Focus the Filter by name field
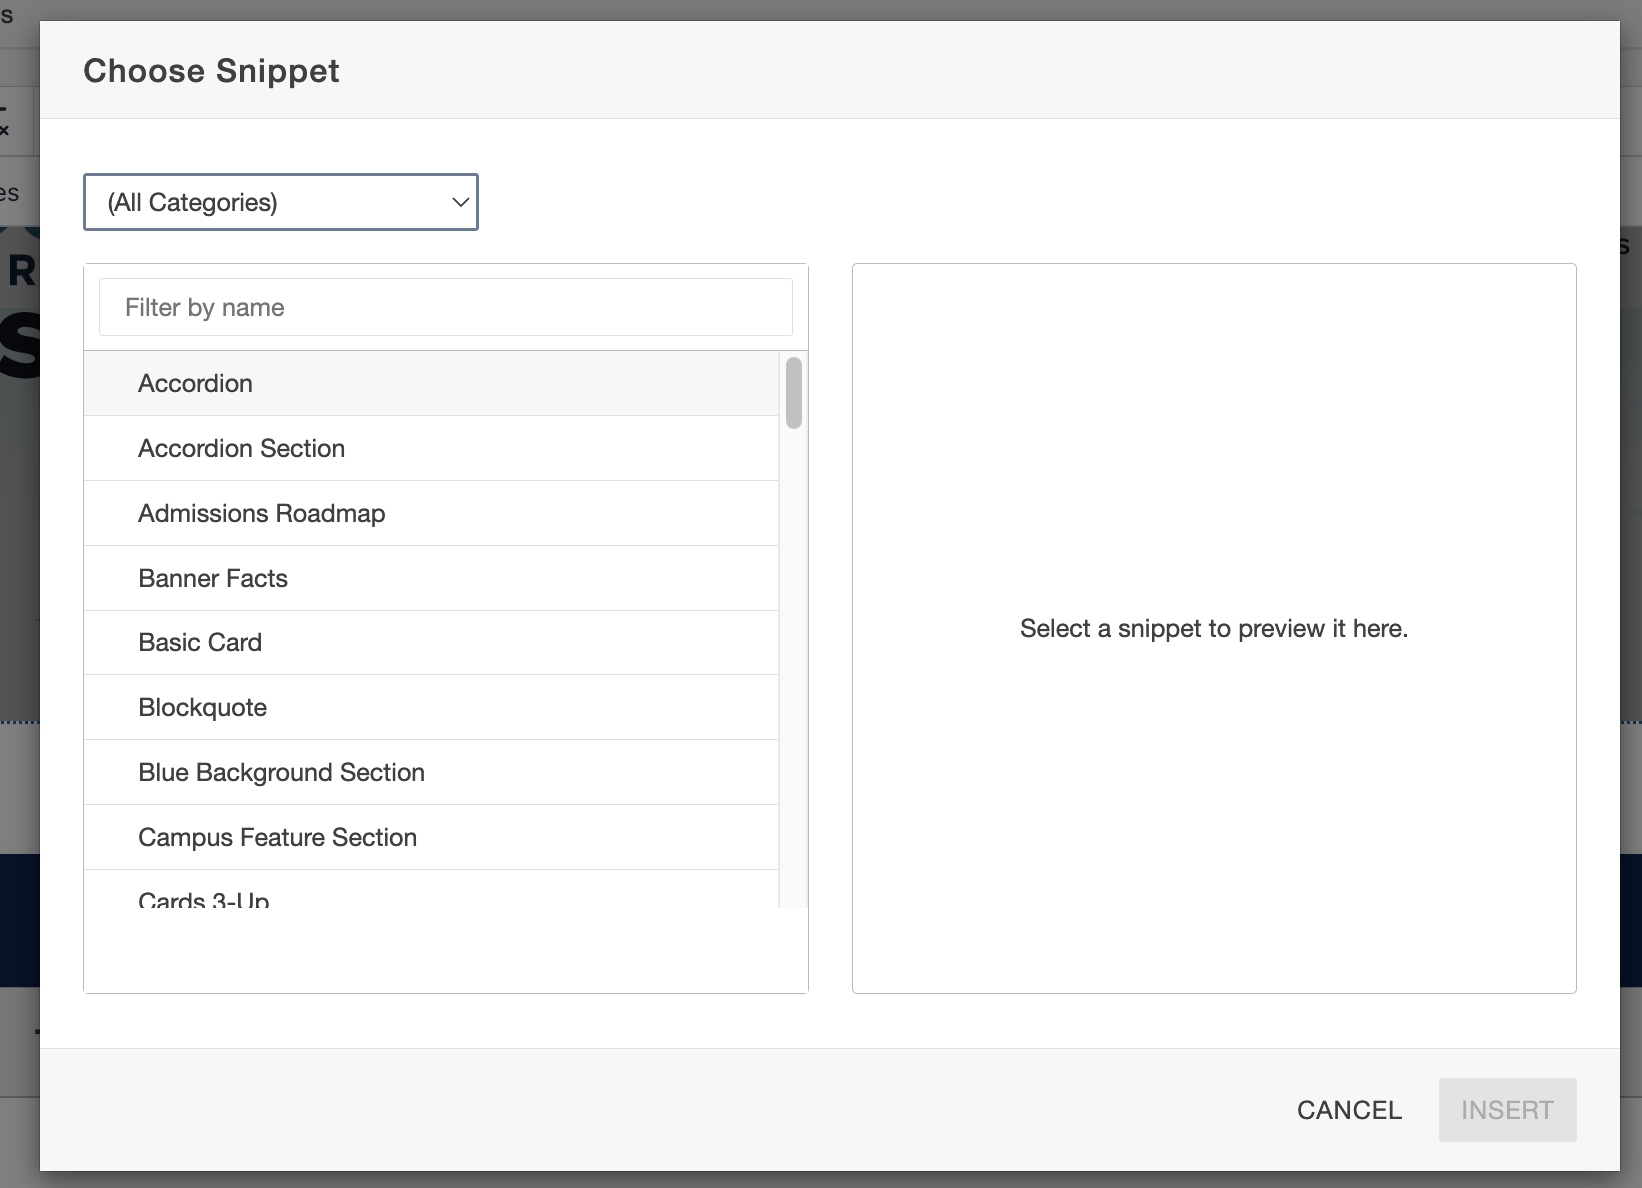1642x1188 pixels. click(x=445, y=307)
